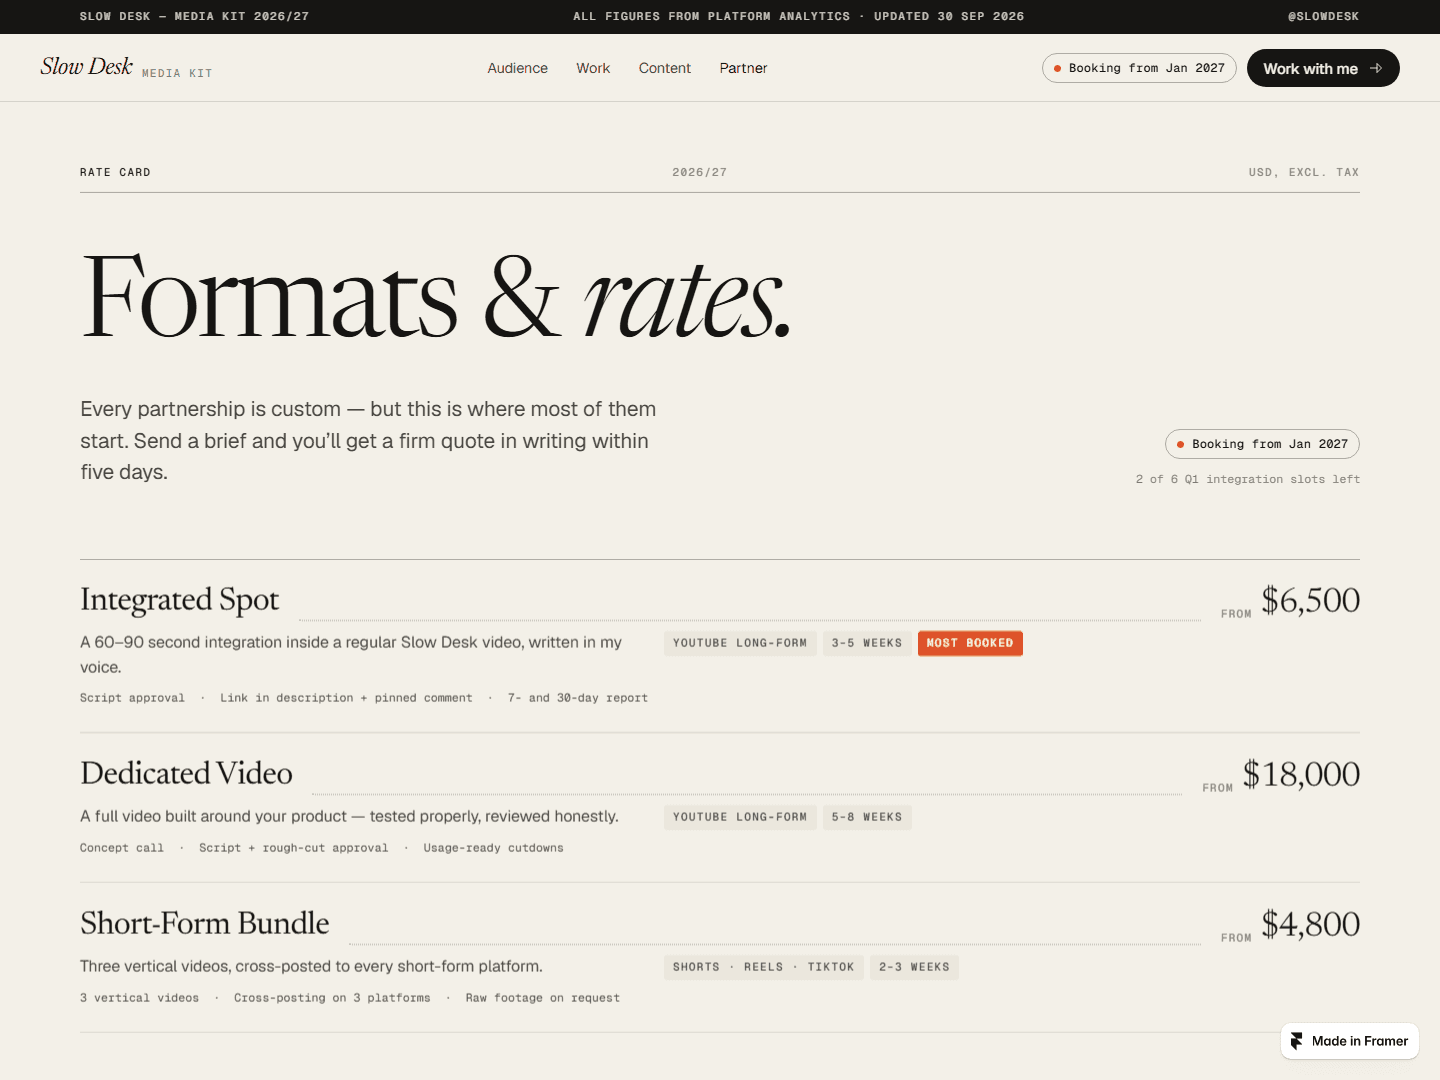Image resolution: width=1440 pixels, height=1080 pixels.
Task: Click the "Formats & rates." heading
Action: [437, 296]
